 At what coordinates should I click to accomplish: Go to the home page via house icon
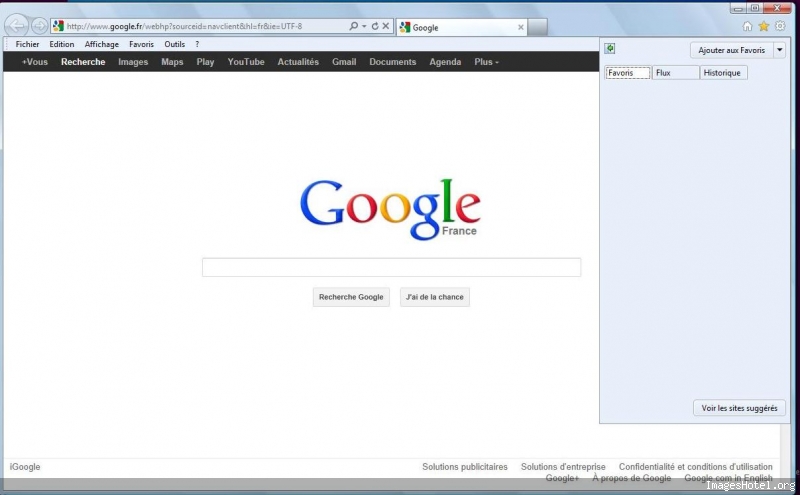(747, 26)
